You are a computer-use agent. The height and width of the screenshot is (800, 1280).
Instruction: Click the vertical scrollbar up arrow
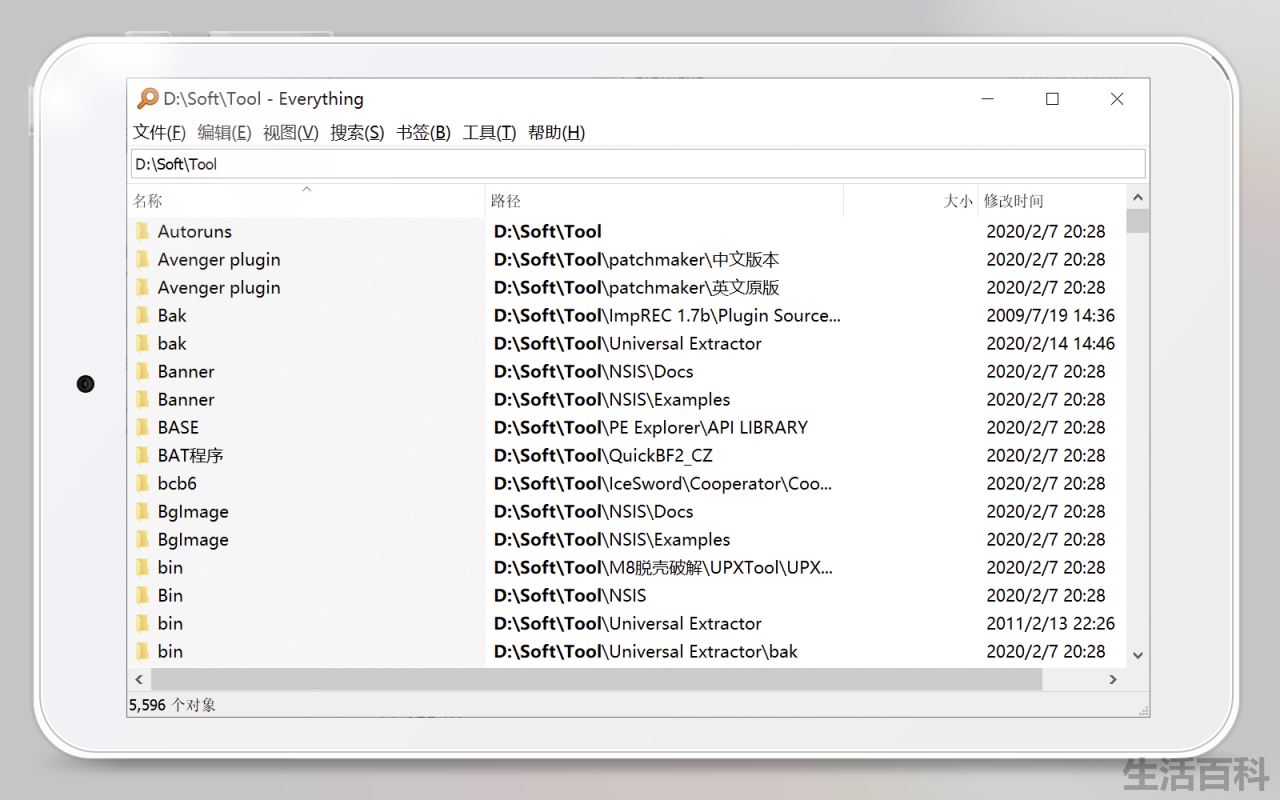(1137, 197)
